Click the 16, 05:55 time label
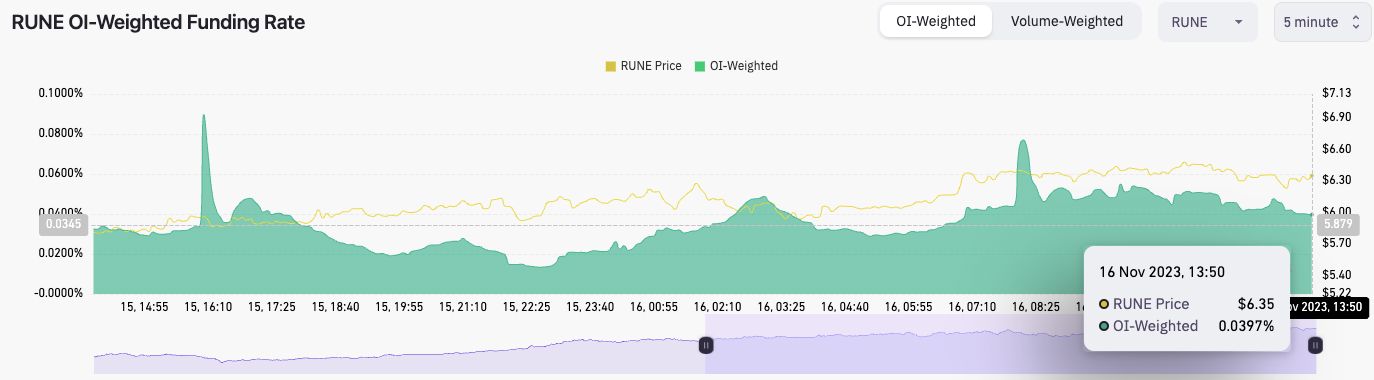This screenshot has height=380, width=1374. pos(910,307)
